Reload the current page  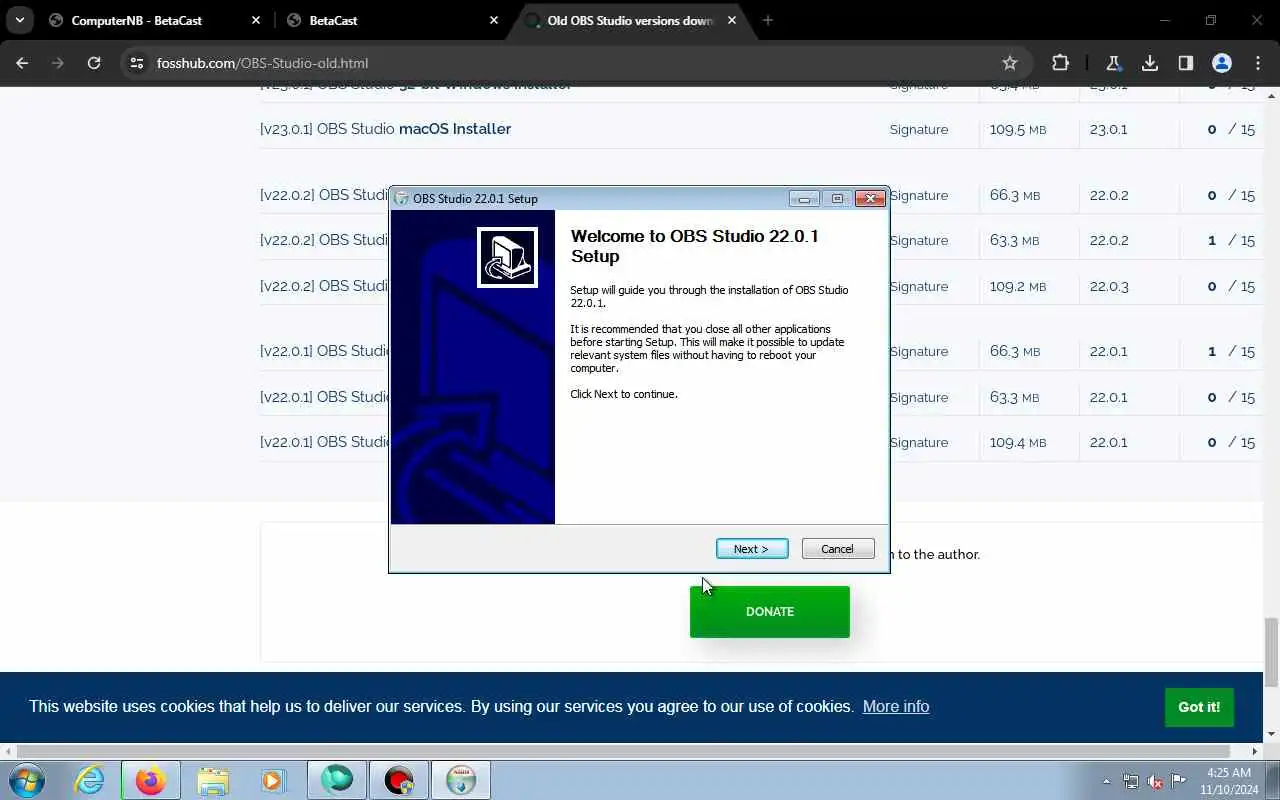(x=94, y=63)
